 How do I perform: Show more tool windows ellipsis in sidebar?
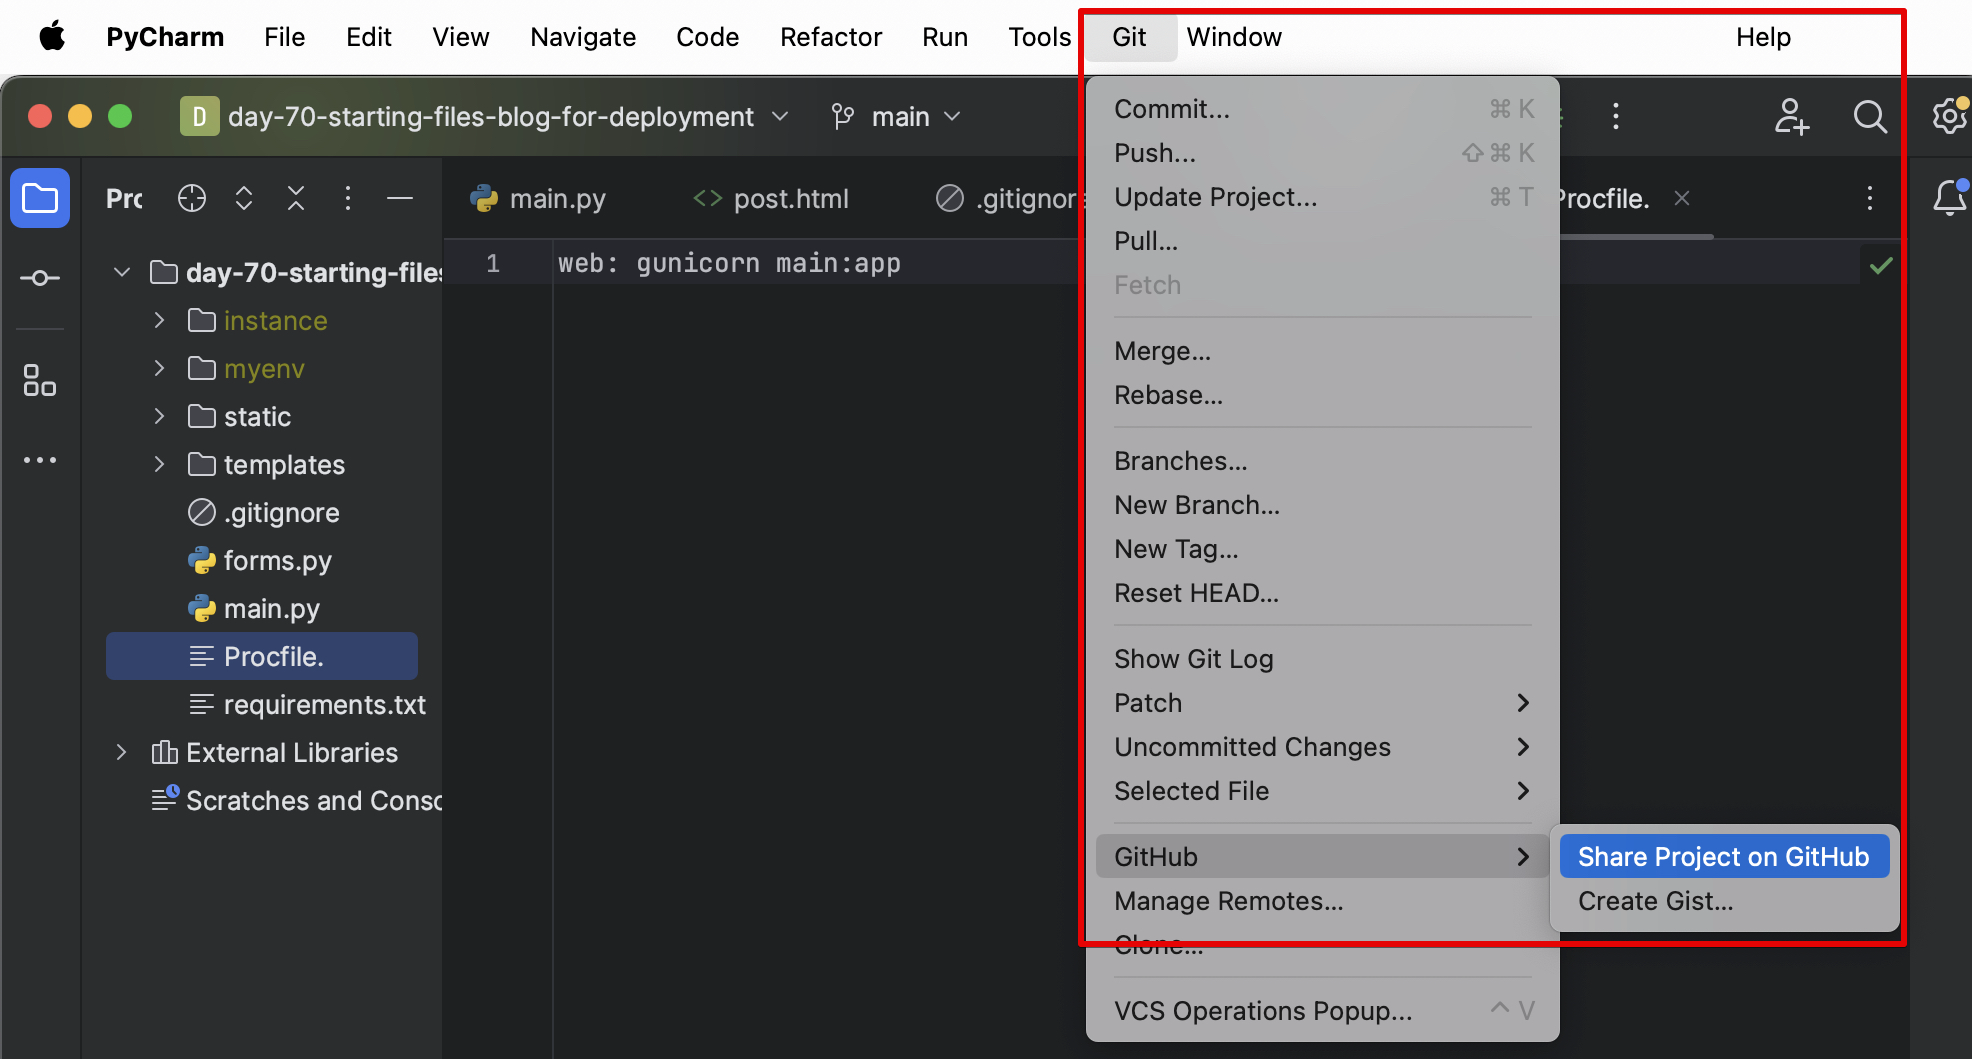tap(40, 460)
